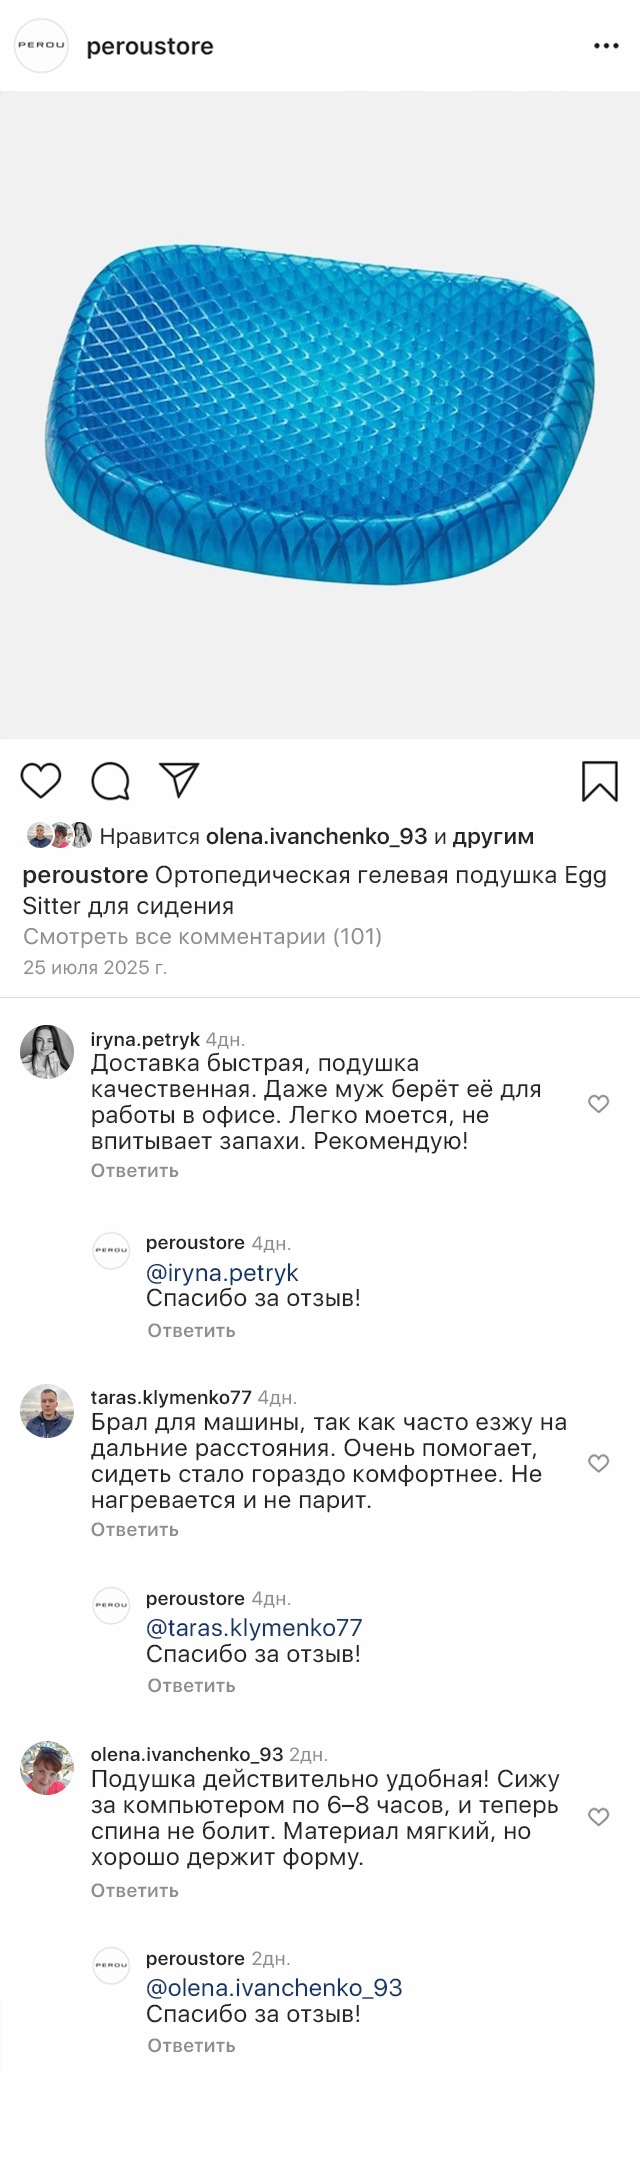Screen dimensions: 640x2169
Task: Open olena.ivanchenko_93's avatar photo
Action: click(47, 1767)
